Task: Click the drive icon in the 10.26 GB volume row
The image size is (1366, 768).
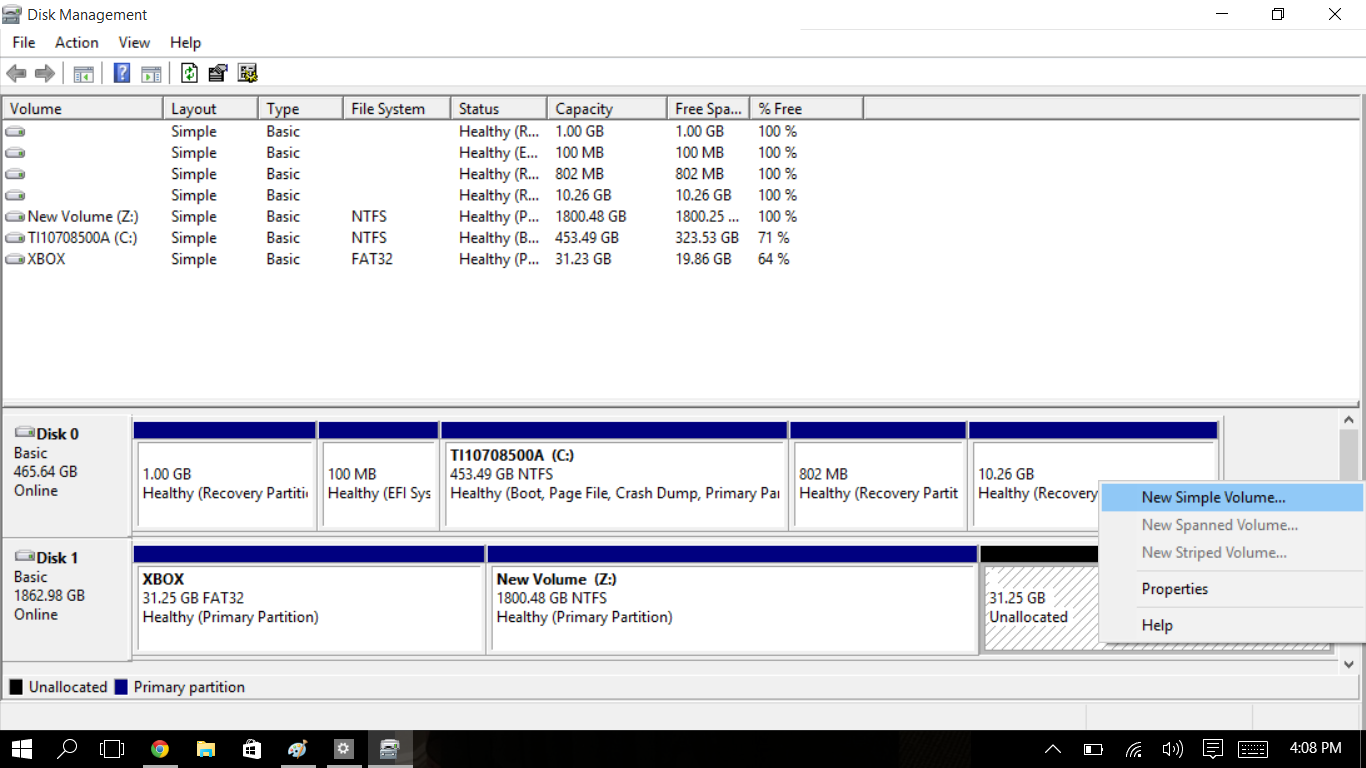Action: coord(15,195)
